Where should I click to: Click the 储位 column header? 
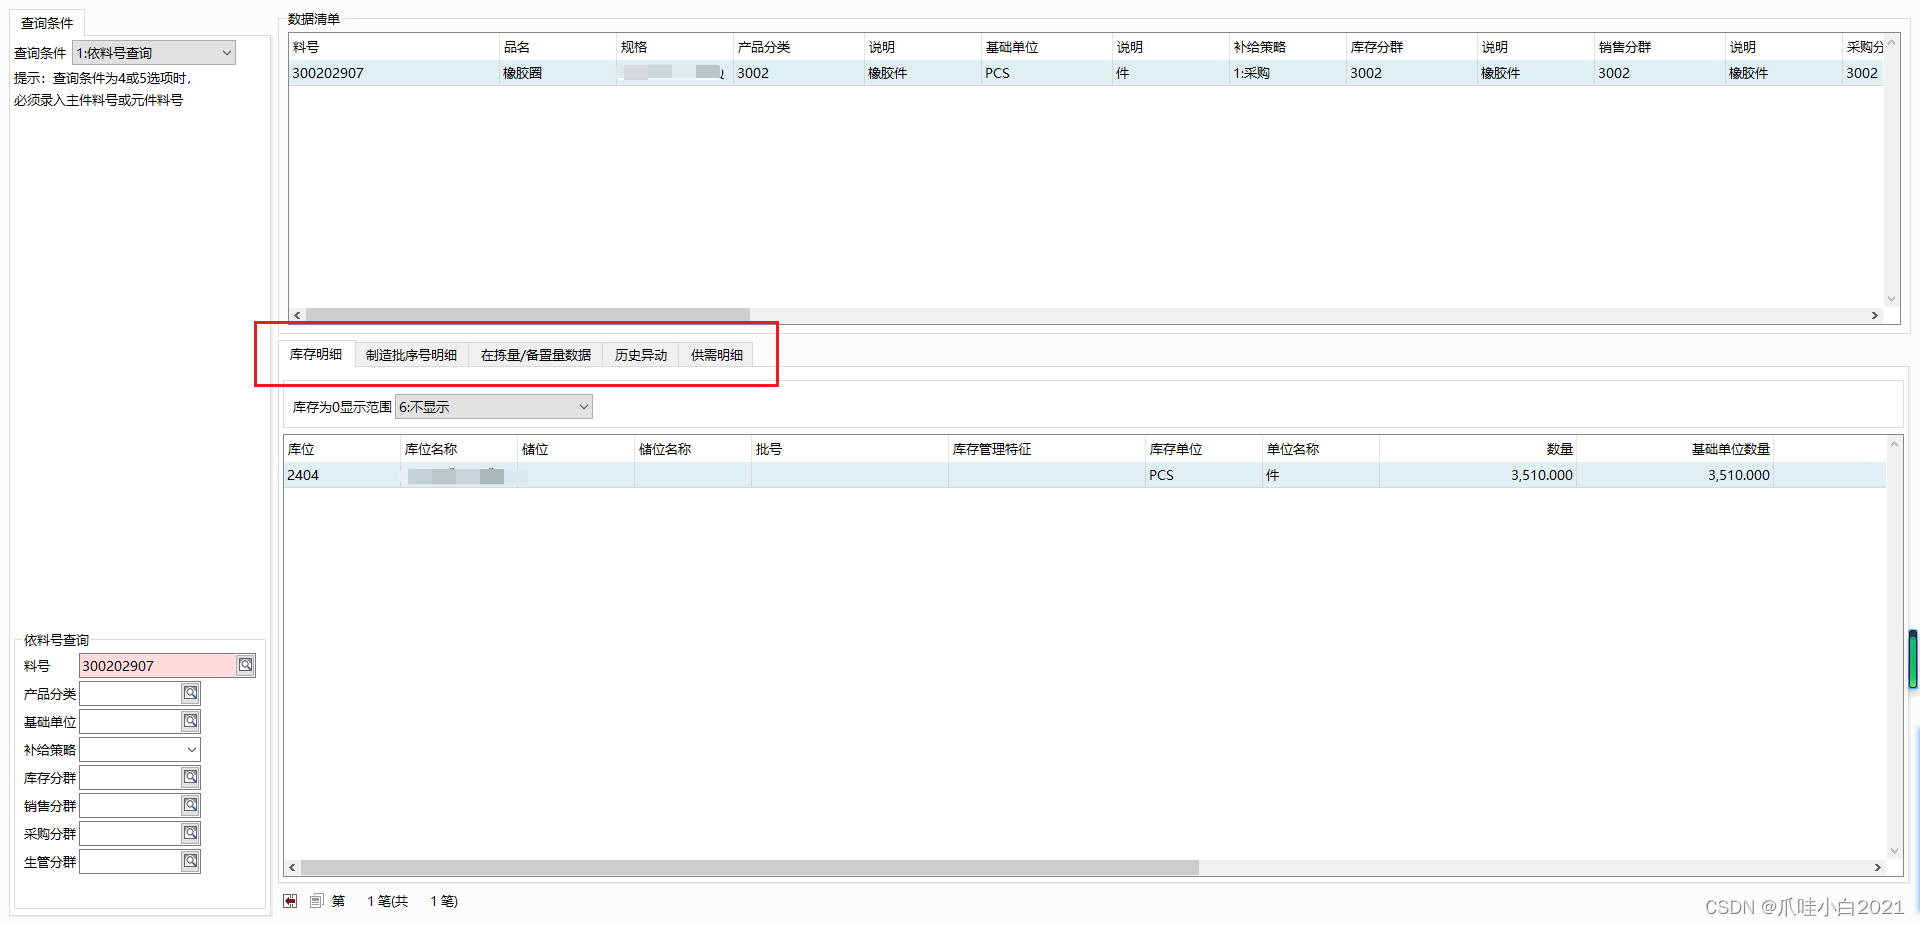pyautogui.click(x=576, y=449)
